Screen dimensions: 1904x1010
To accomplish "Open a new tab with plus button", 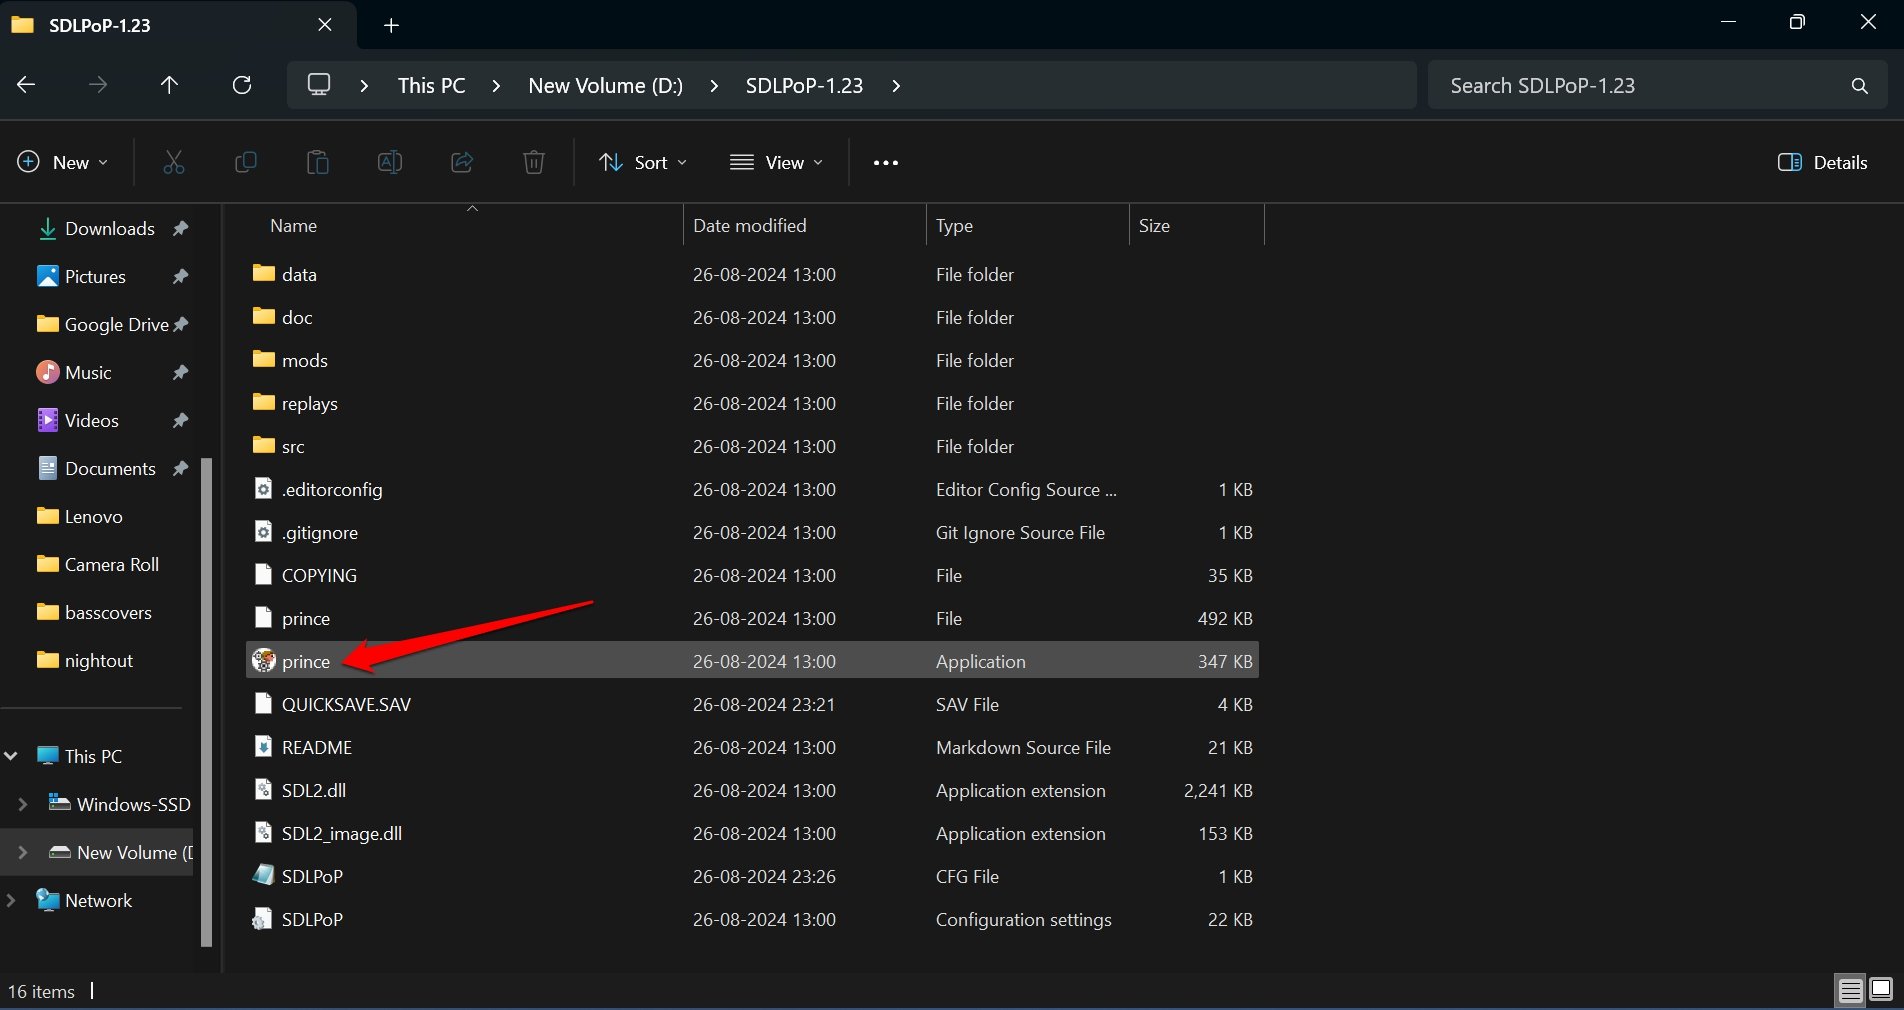I will (392, 25).
